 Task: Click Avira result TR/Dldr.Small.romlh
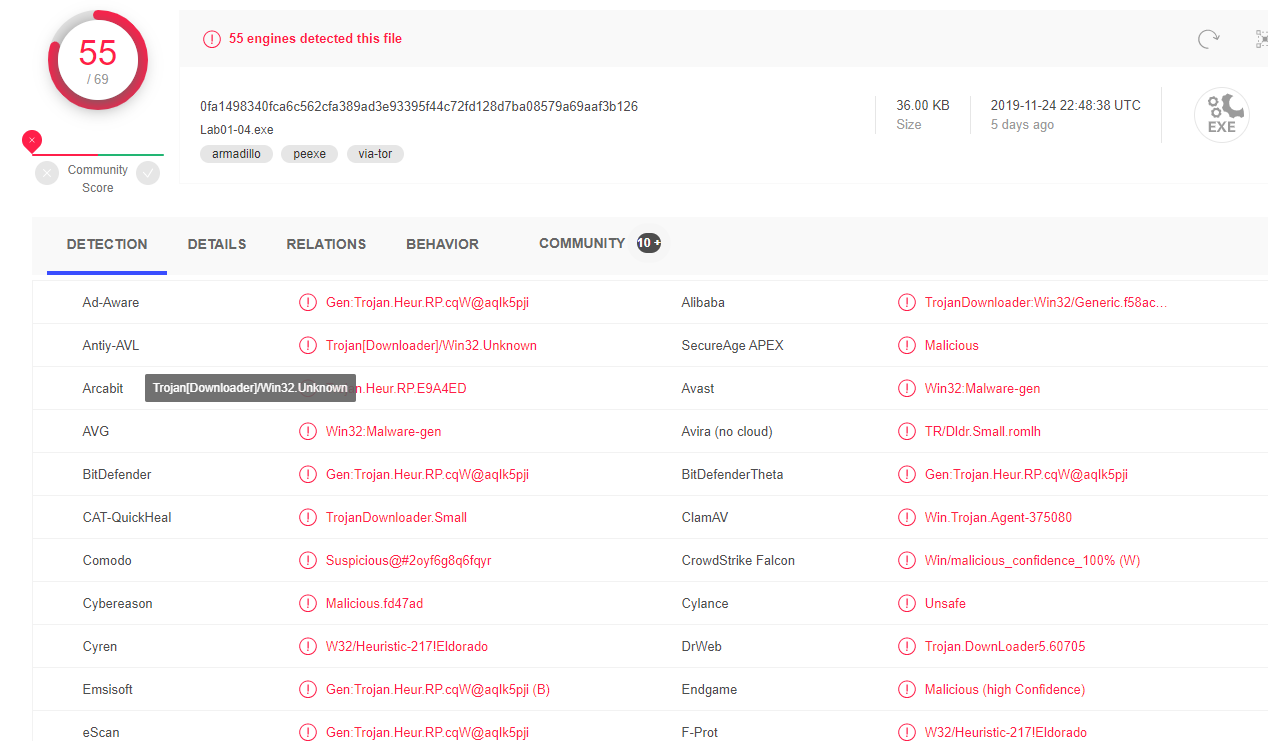tap(983, 431)
